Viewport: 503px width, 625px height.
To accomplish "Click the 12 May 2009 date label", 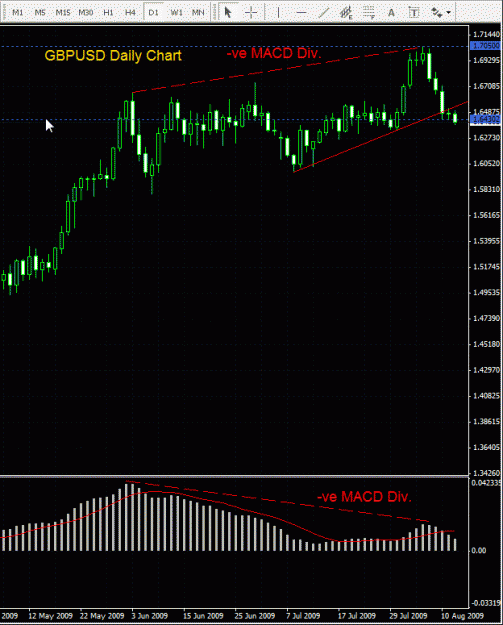I will coord(50,616).
